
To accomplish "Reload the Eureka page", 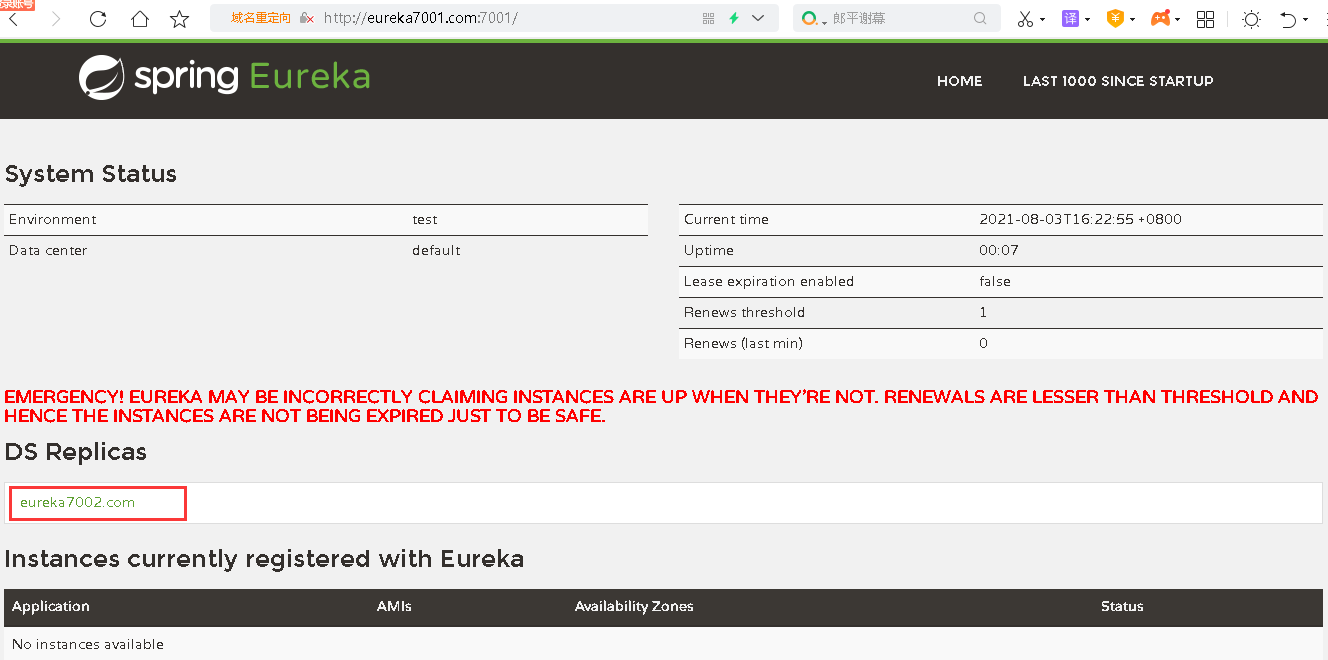I will pos(98,19).
